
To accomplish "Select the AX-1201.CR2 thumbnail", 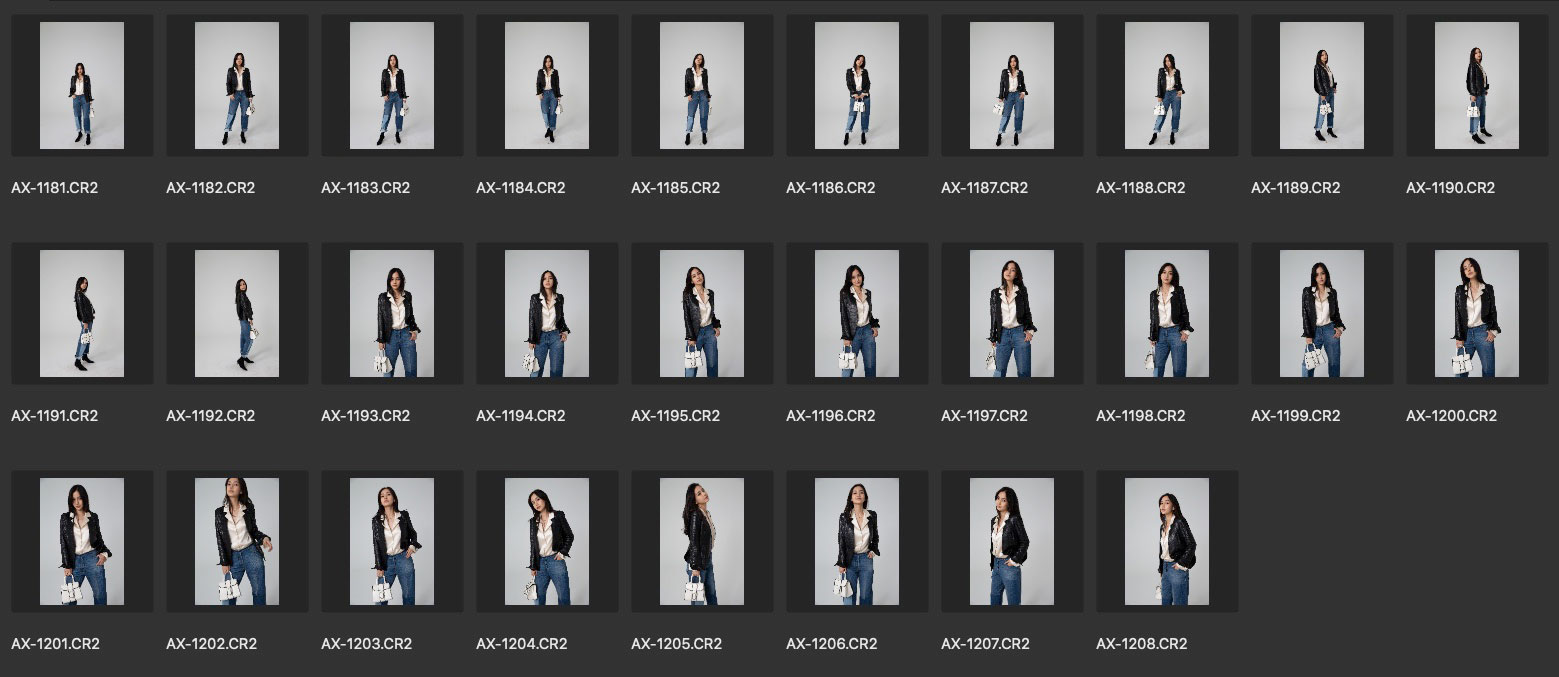I will 82,542.
